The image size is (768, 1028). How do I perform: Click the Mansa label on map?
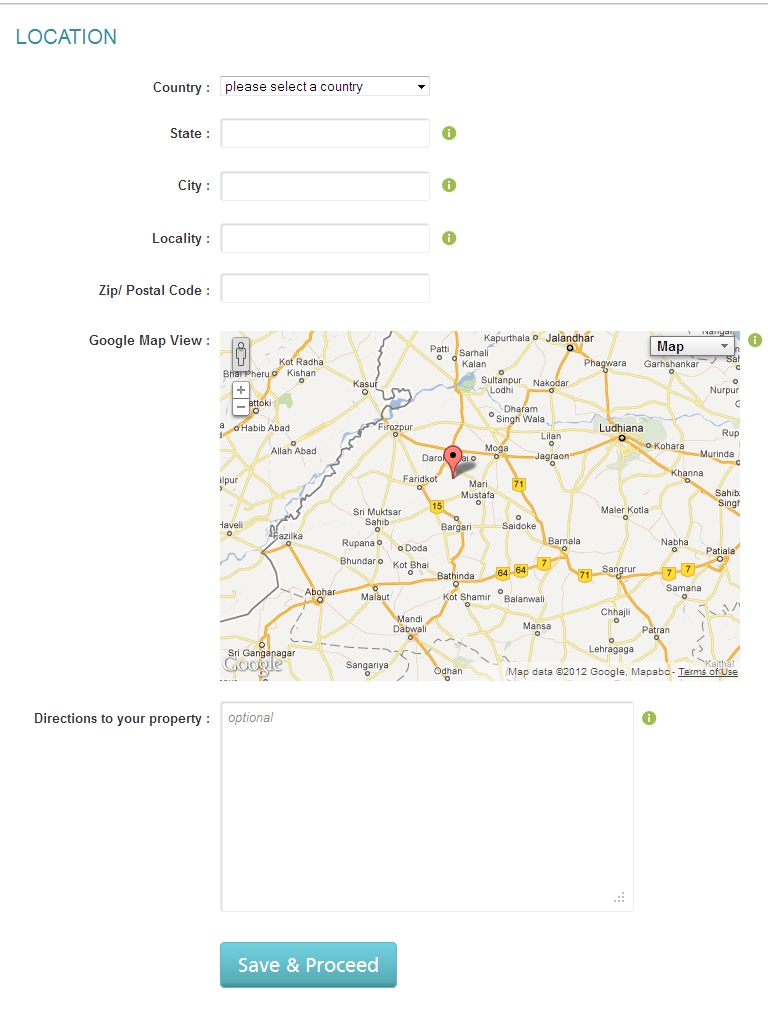pos(537,626)
